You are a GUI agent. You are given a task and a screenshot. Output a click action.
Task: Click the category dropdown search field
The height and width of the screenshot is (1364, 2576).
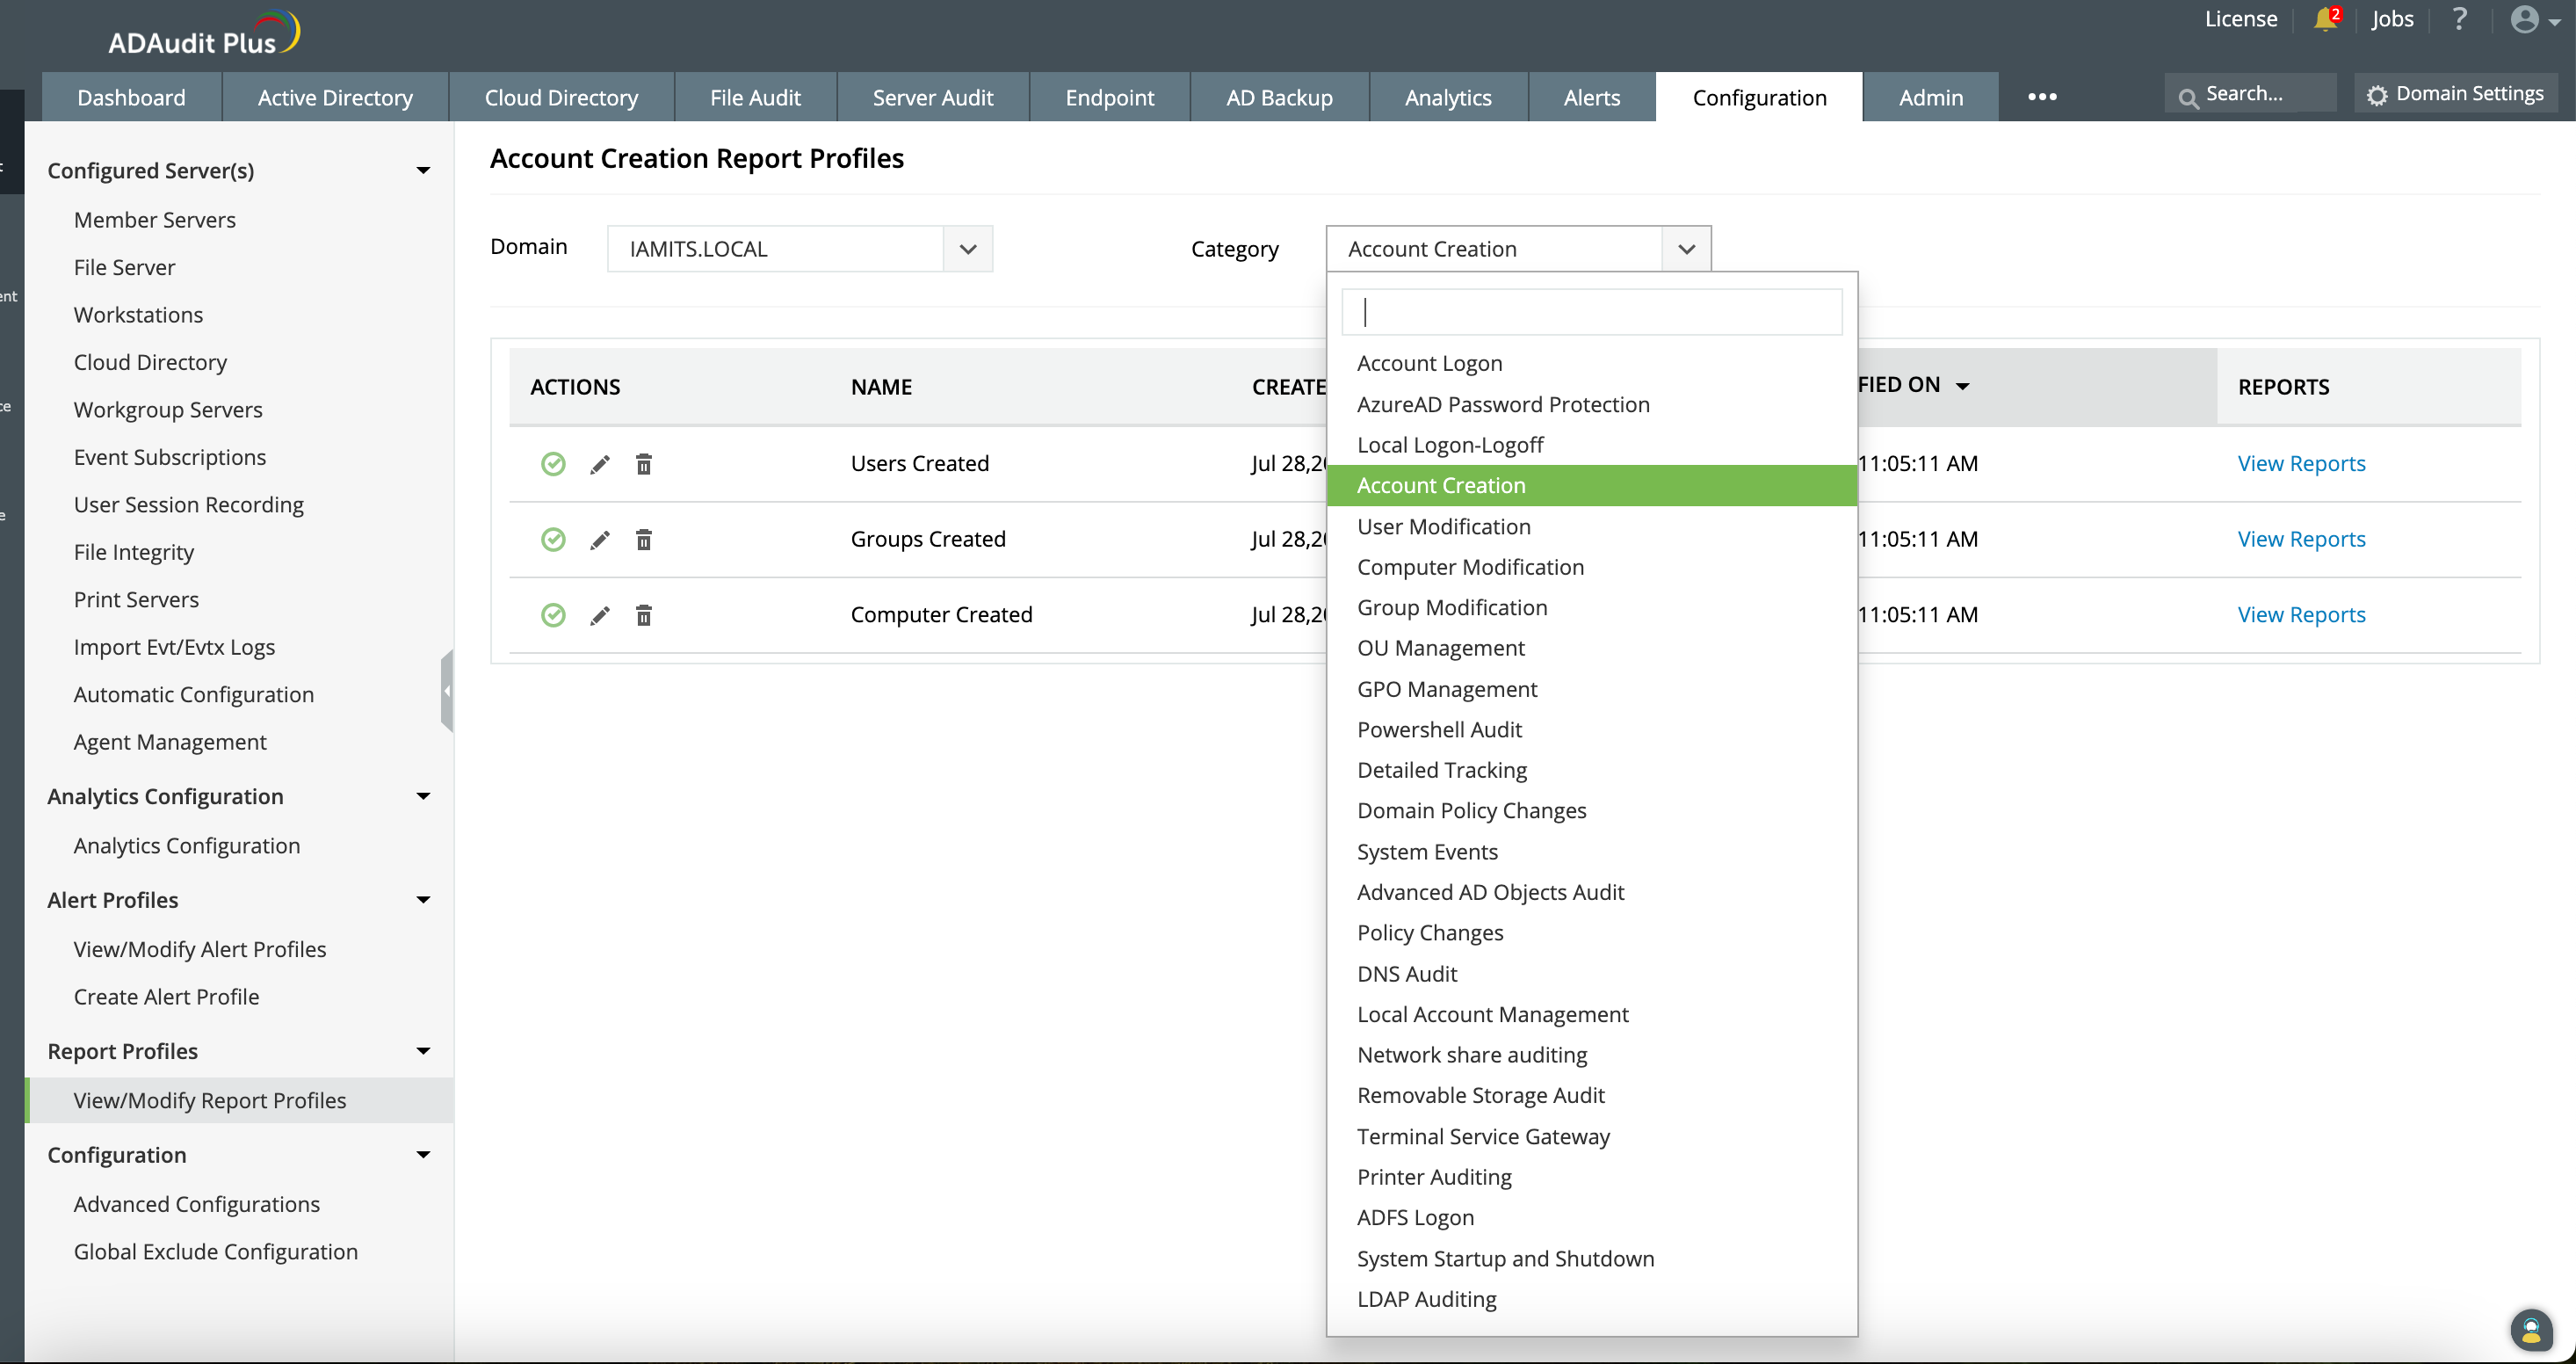coord(1591,312)
